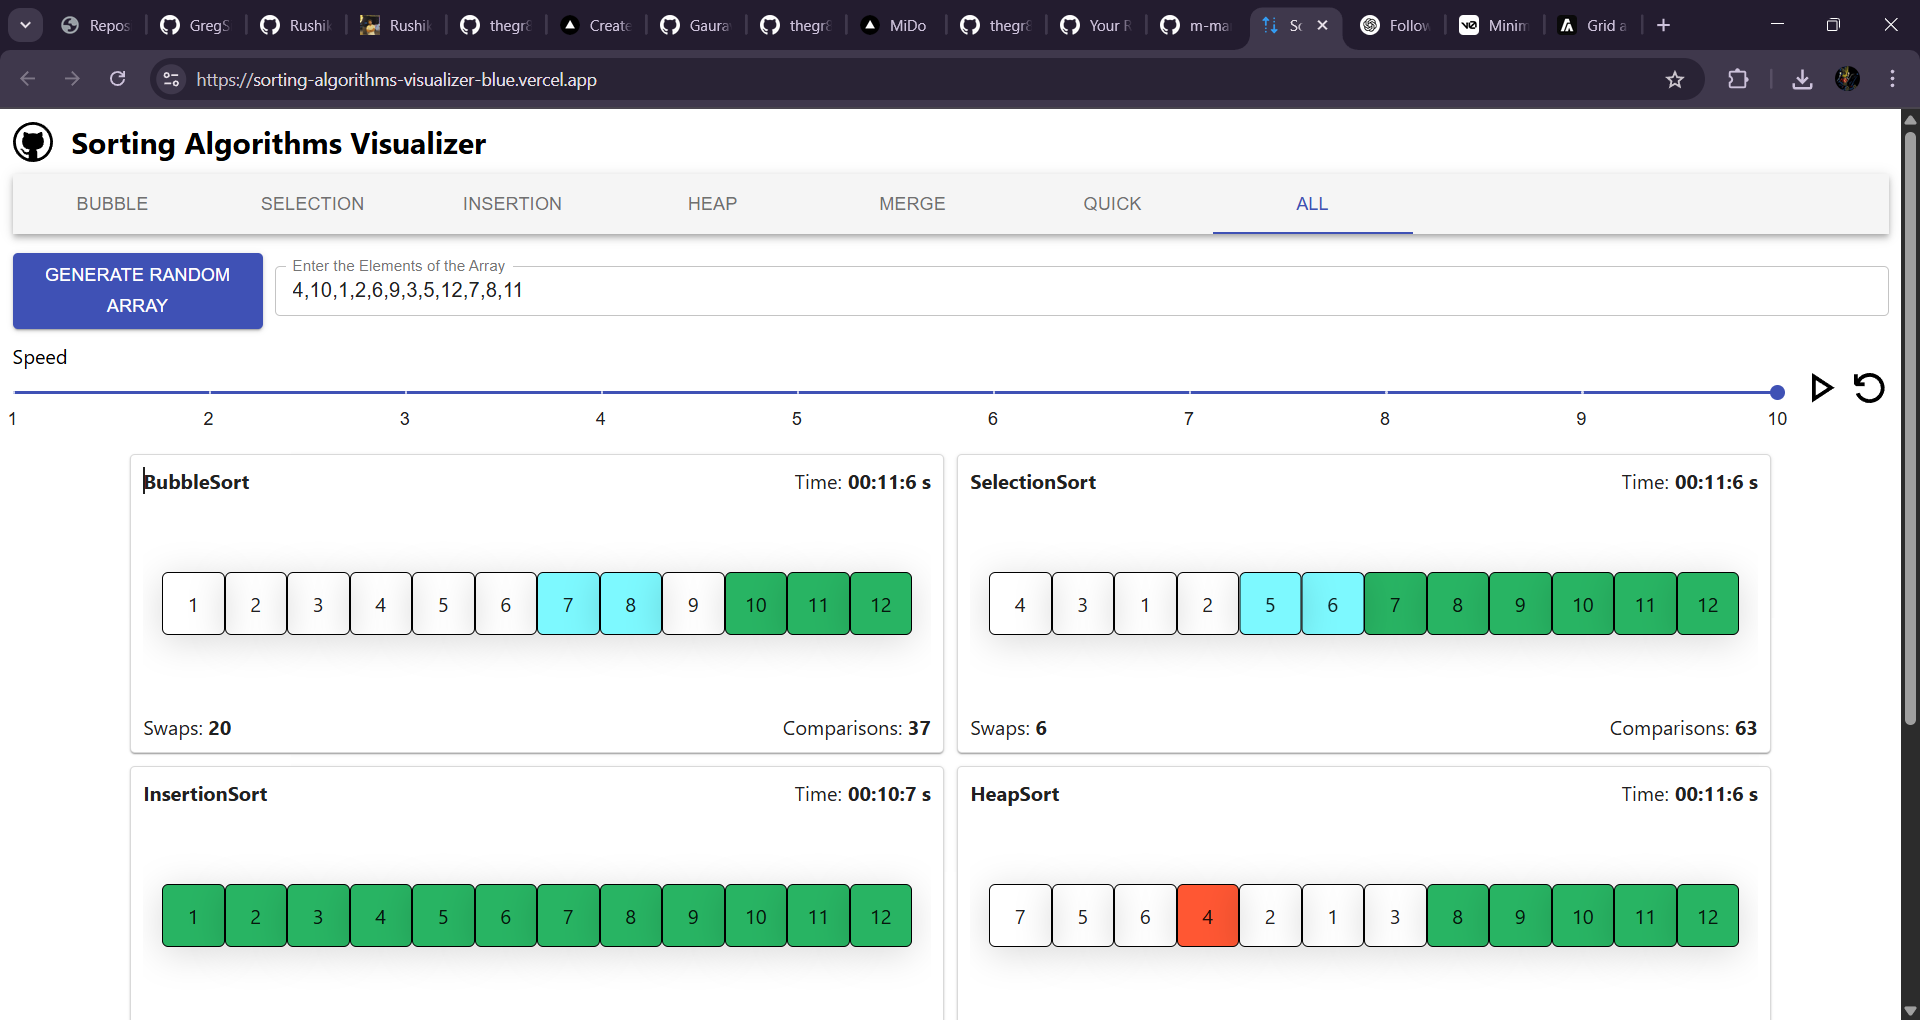Reload the page with refresh icon
The width and height of the screenshot is (1920, 1020).
[x=118, y=79]
